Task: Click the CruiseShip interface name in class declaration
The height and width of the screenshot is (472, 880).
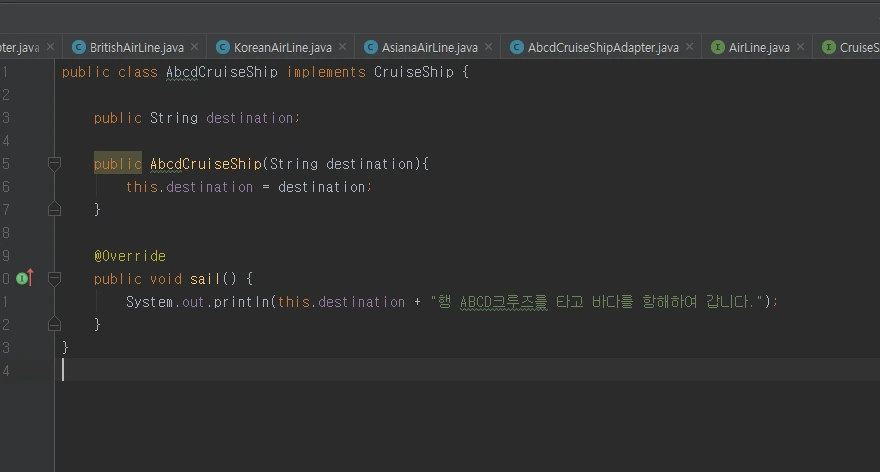Action: (x=414, y=72)
